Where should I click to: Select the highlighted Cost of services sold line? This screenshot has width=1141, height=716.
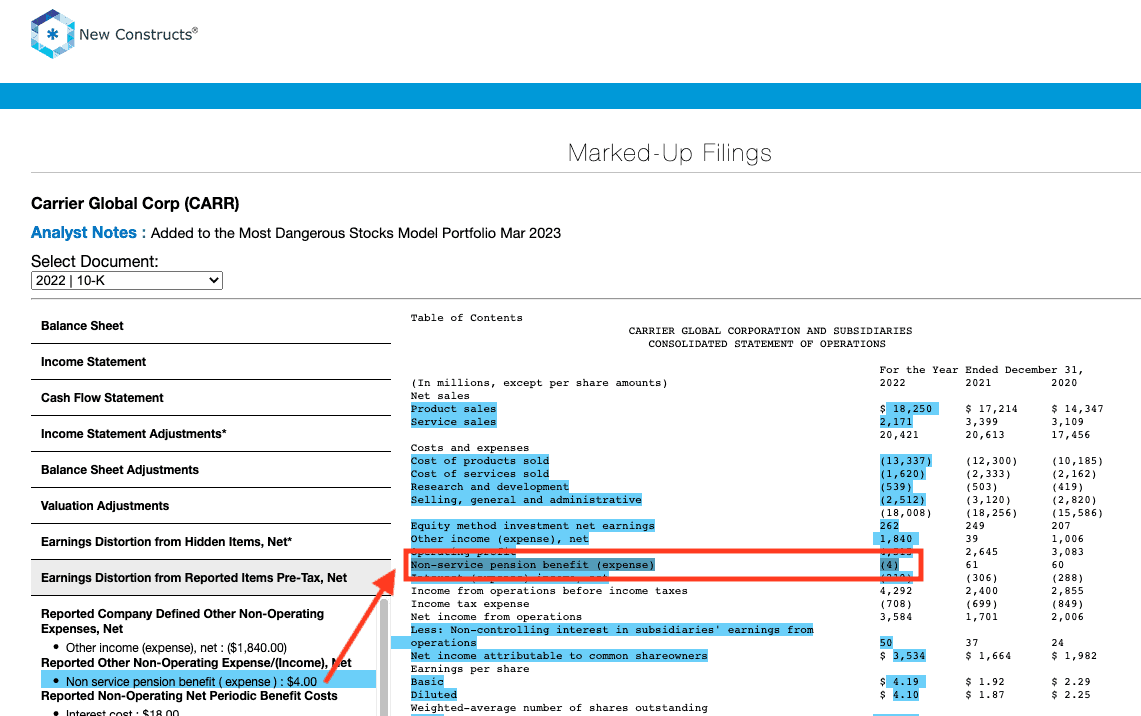click(480, 474)
